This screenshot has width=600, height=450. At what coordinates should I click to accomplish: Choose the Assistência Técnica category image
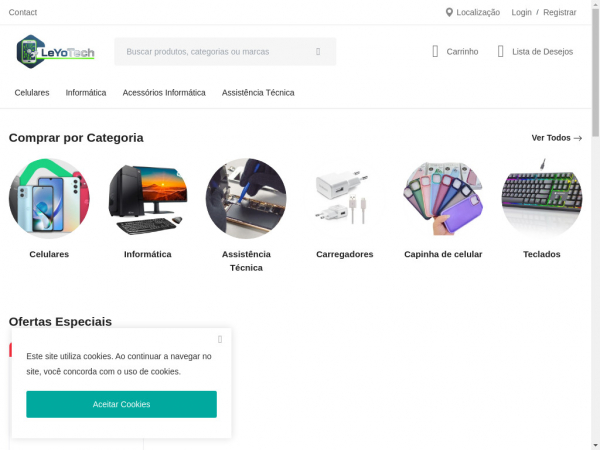pos(246,198)
